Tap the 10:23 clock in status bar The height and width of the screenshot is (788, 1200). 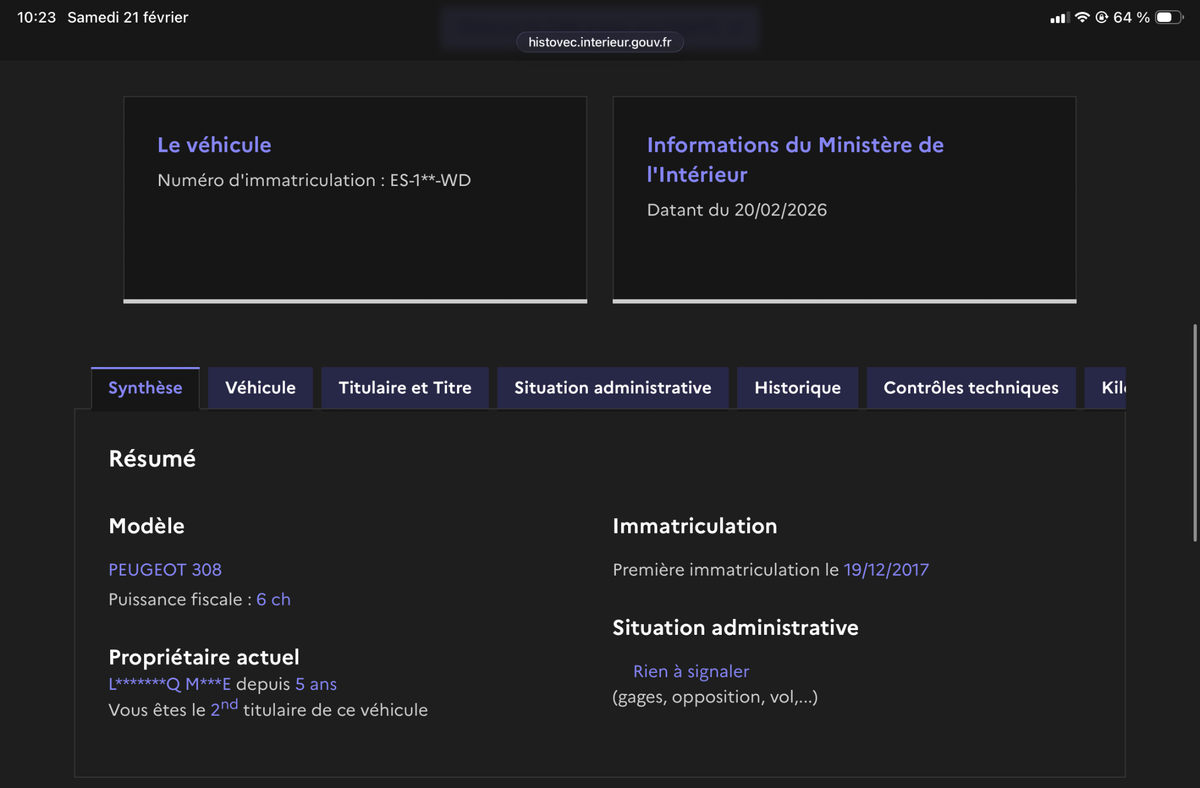(36, 18)
